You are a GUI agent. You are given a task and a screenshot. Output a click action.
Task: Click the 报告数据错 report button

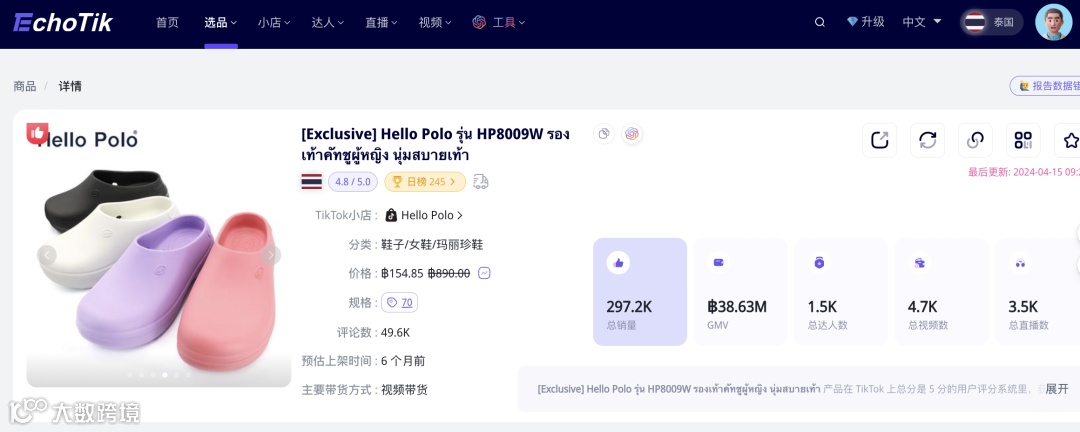[1045, 86]
